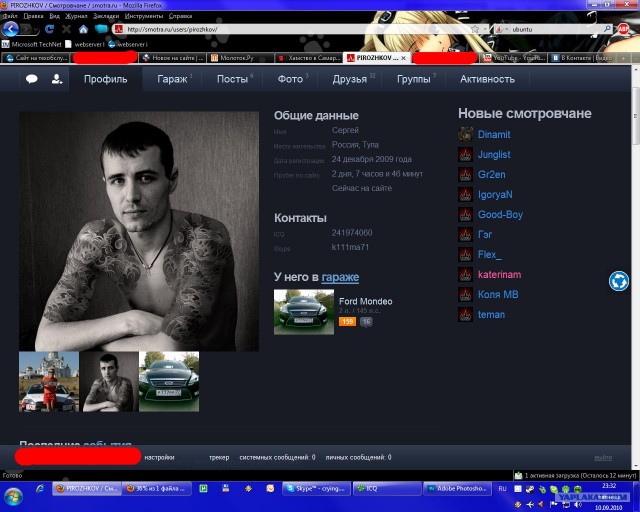
Task: Open the 36% download window in taskbar
Action: (156, 488)
